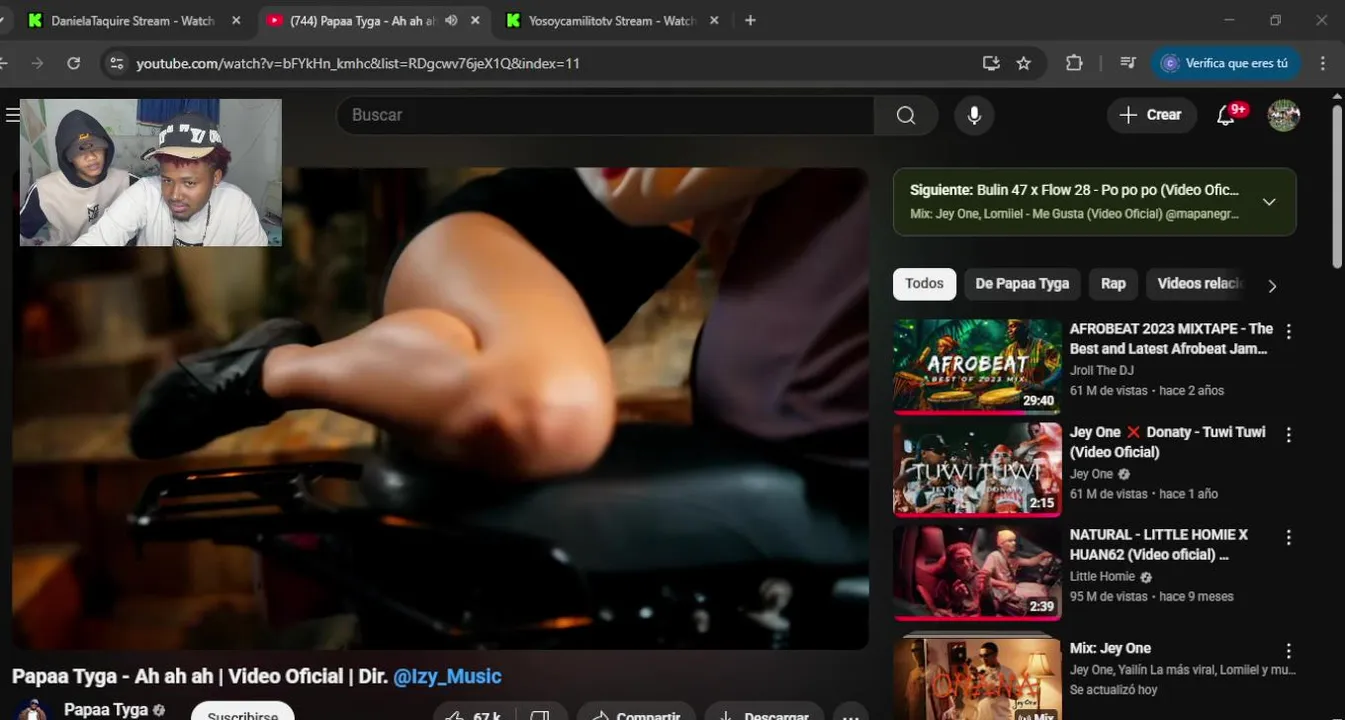Open a new browser tab
Screen dimensions: 1345x720
750,20
